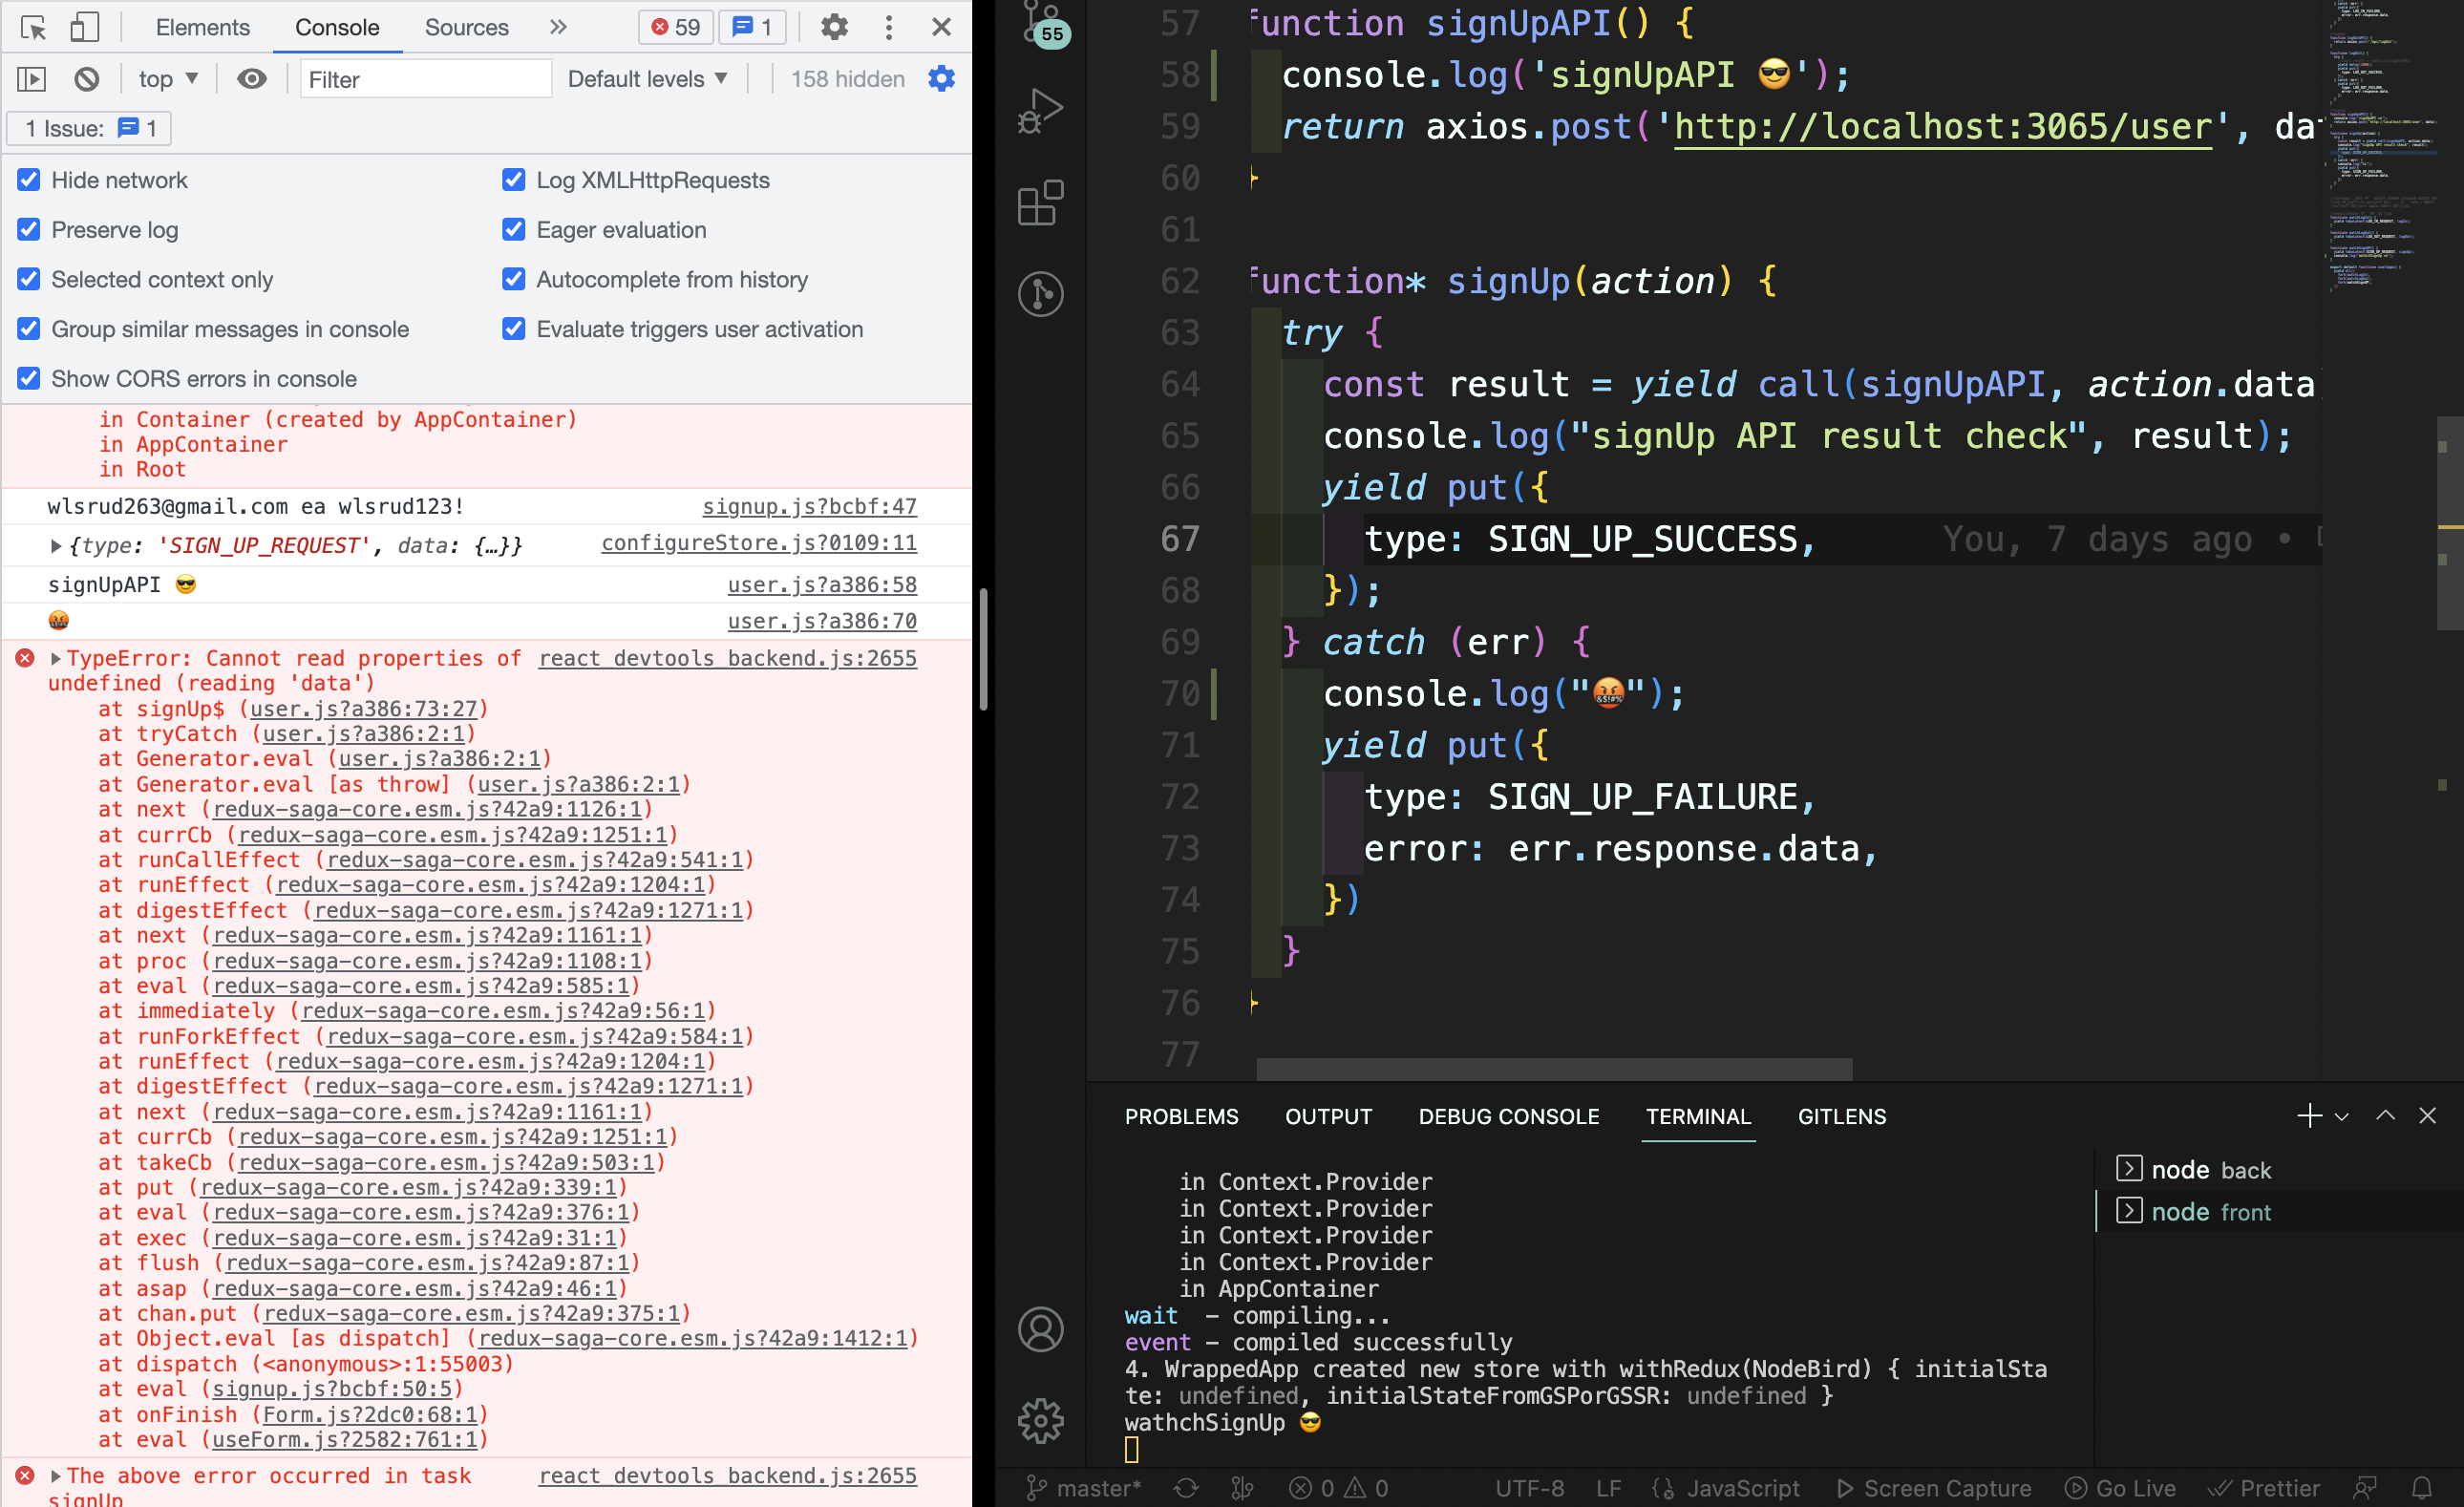Open Default levels dropdown
The width and height of the screenshot is (2464, 1507).
(x=647, y=79)
